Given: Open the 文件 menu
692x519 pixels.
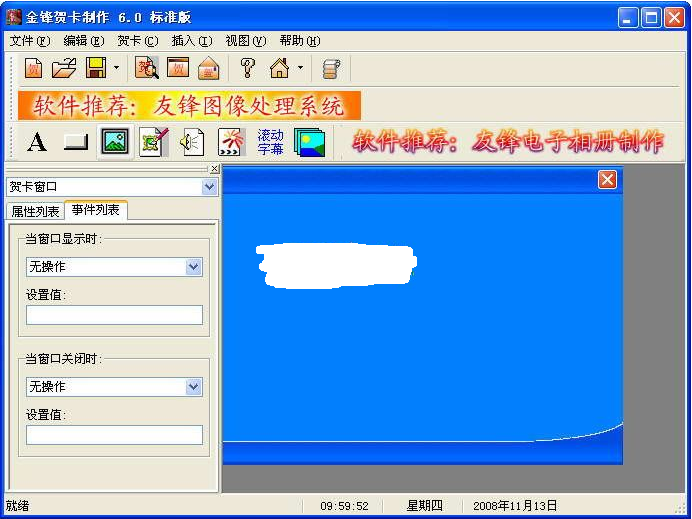Looking at the screenshot, I should [x=30, y=41].
